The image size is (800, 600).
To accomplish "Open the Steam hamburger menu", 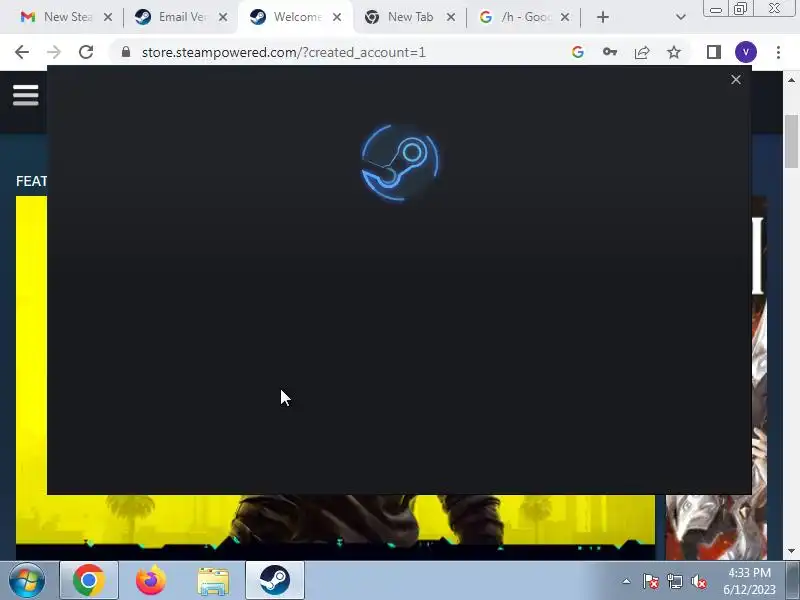I will 26,95.
